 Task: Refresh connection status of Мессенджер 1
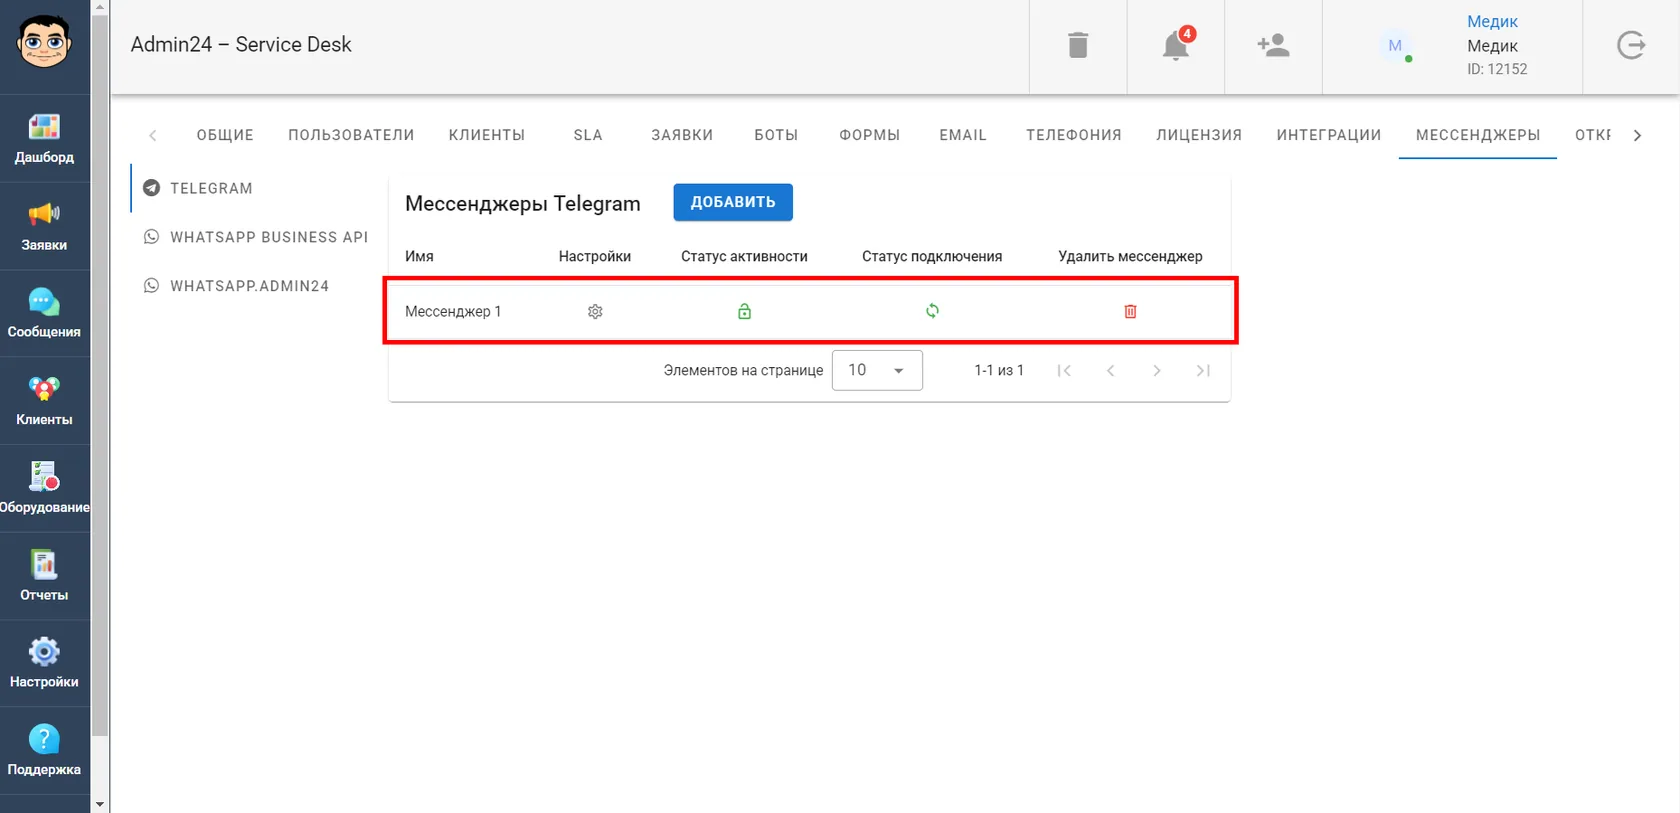click(932, 311)
